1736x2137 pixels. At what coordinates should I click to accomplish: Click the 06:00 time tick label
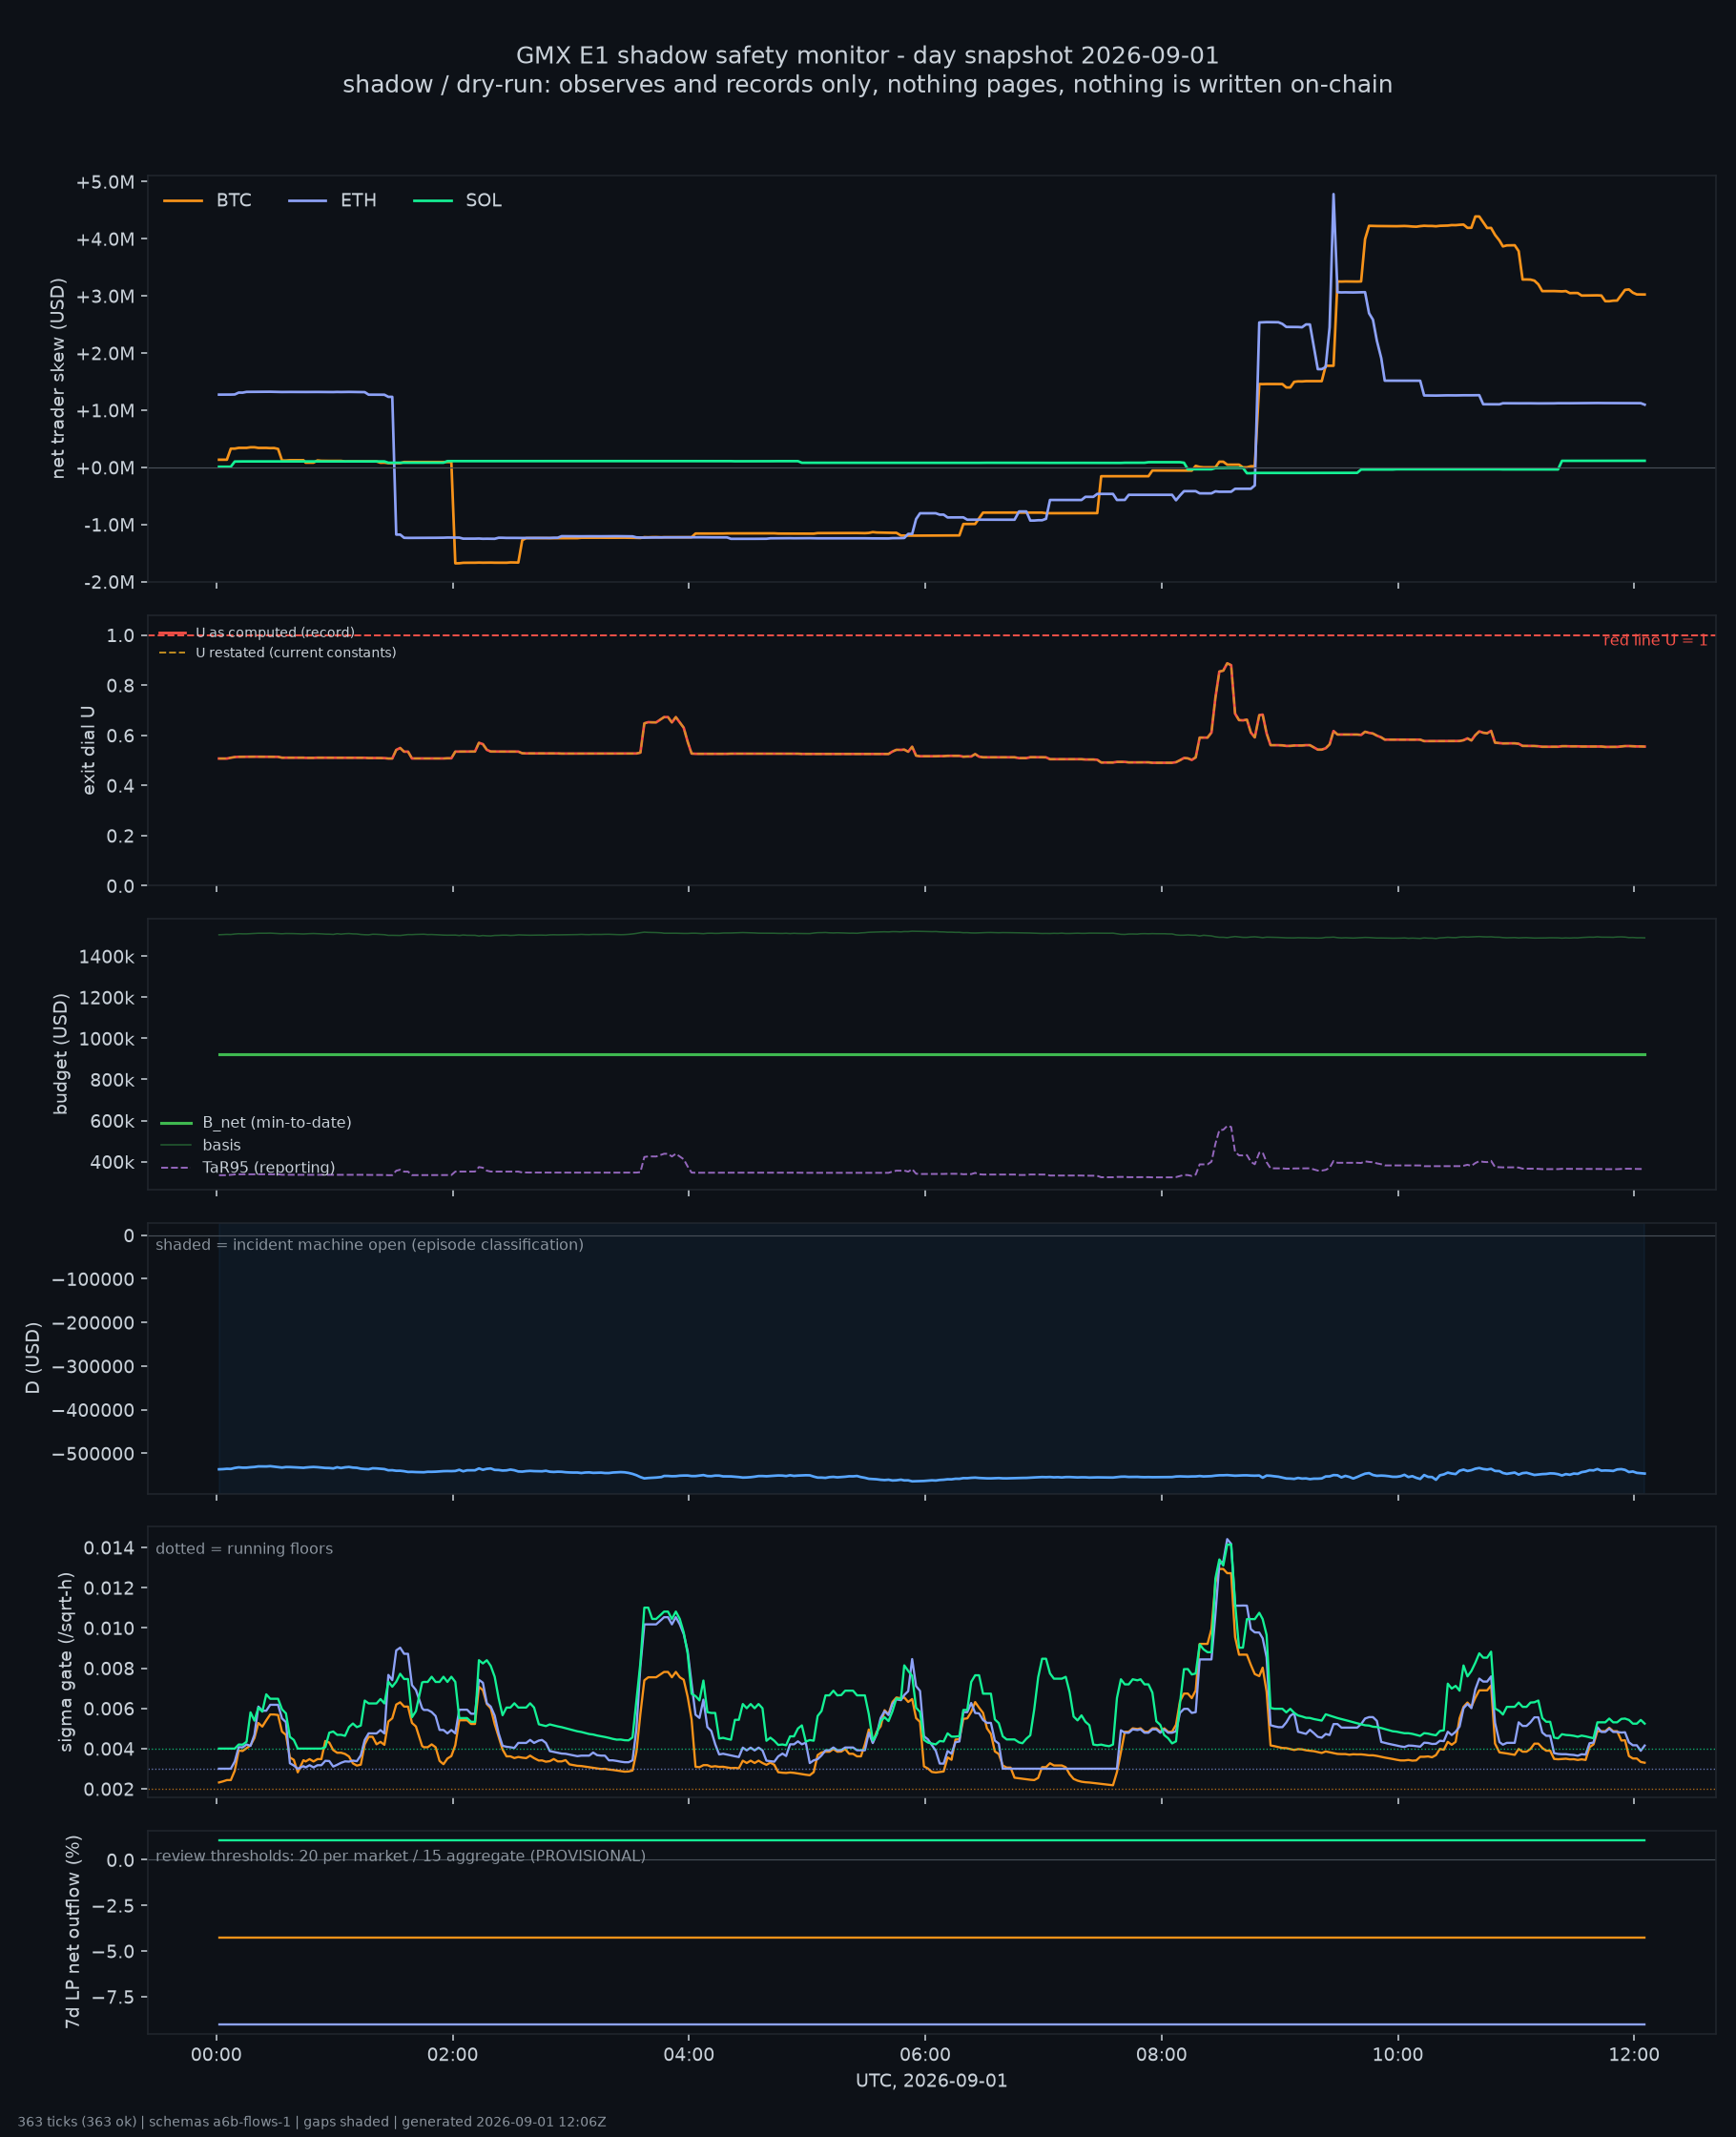925,2055
